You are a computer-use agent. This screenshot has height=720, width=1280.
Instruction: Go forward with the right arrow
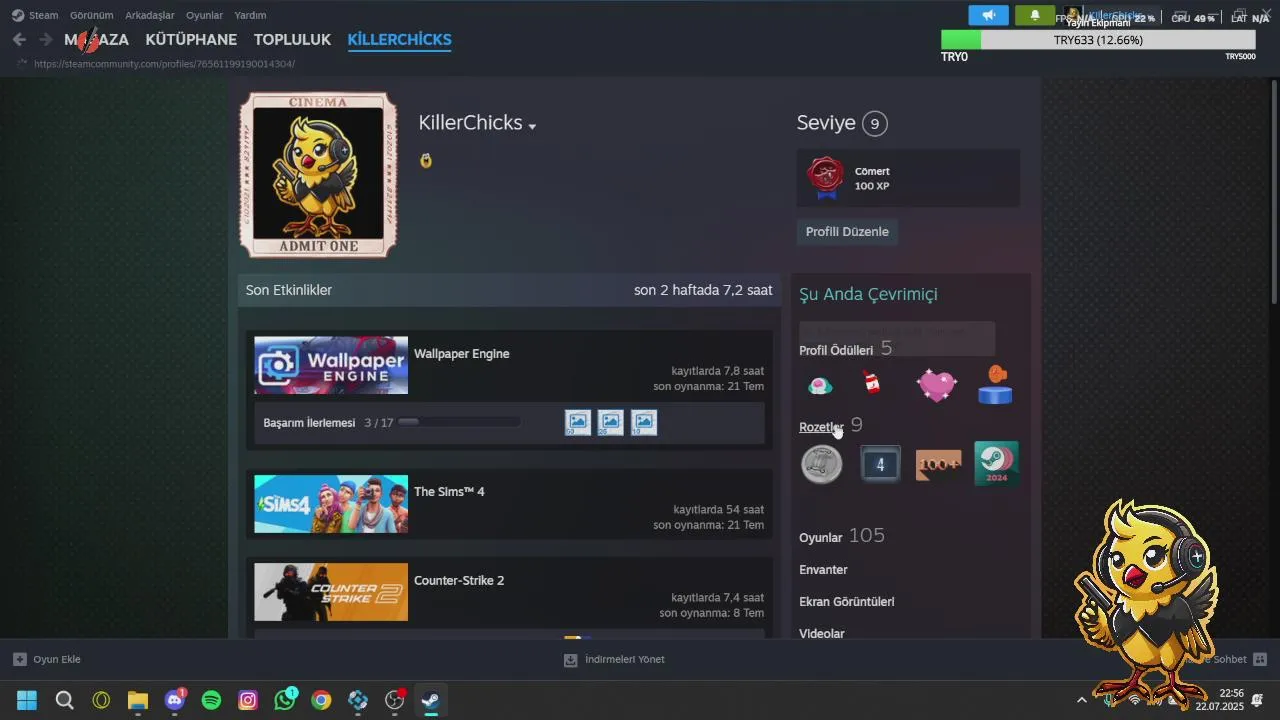(45, 40)
